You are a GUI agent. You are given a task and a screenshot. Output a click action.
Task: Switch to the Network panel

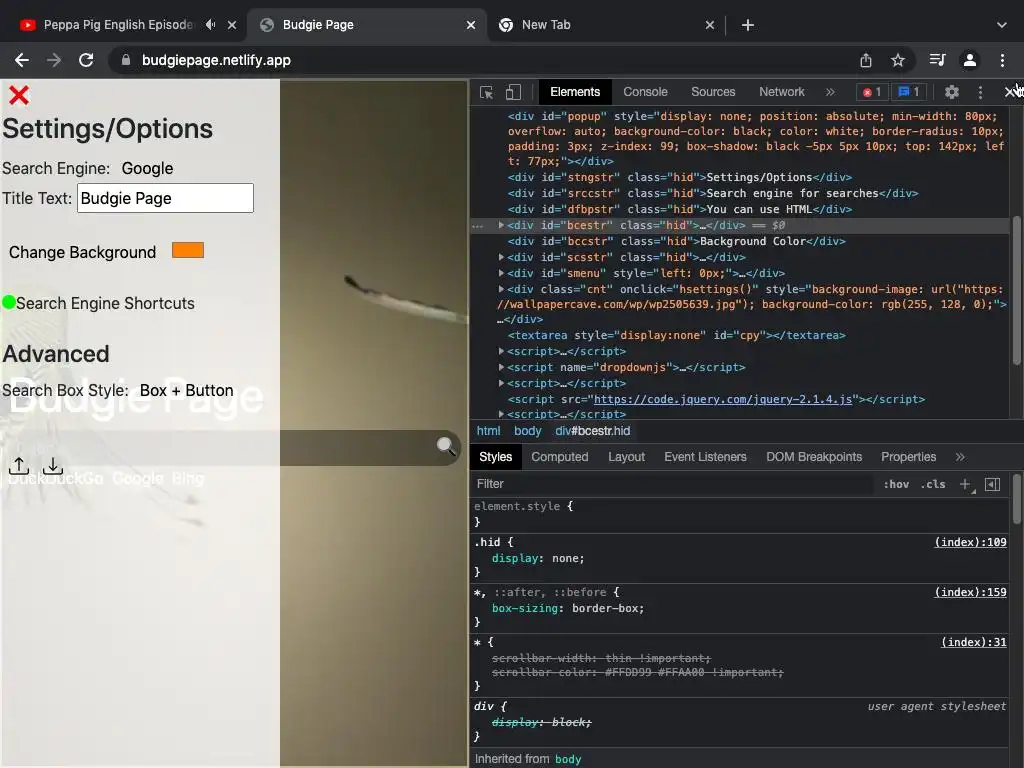click(x=782, y=92)
